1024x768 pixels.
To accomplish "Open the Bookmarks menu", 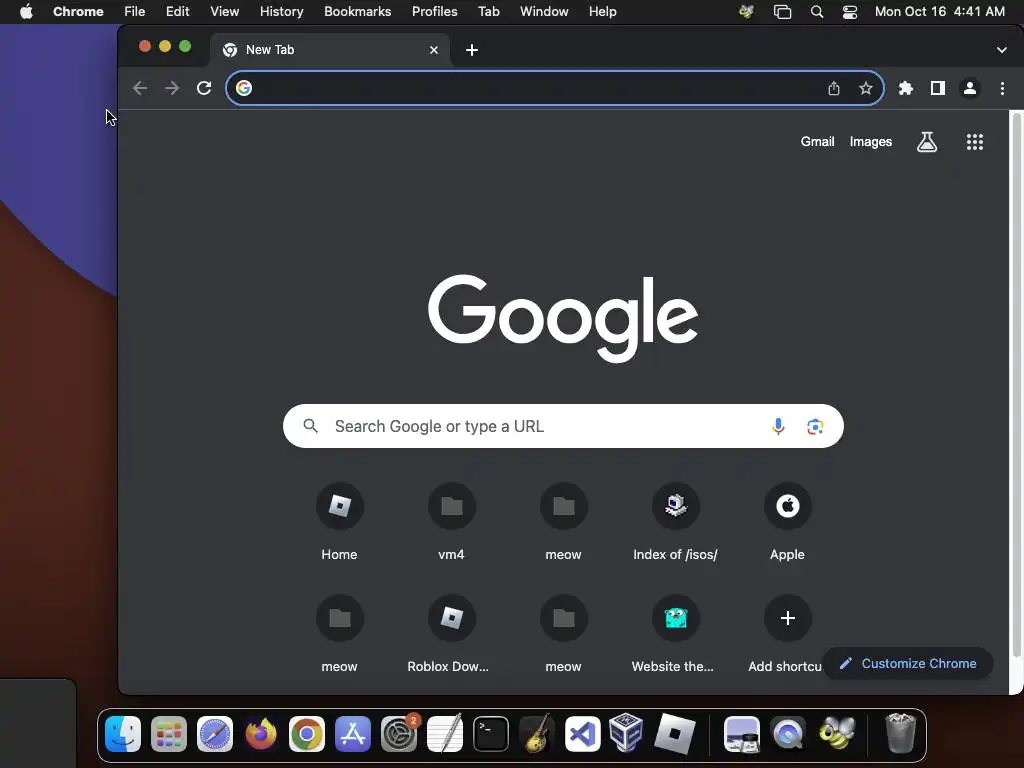I will coord(357,12).
